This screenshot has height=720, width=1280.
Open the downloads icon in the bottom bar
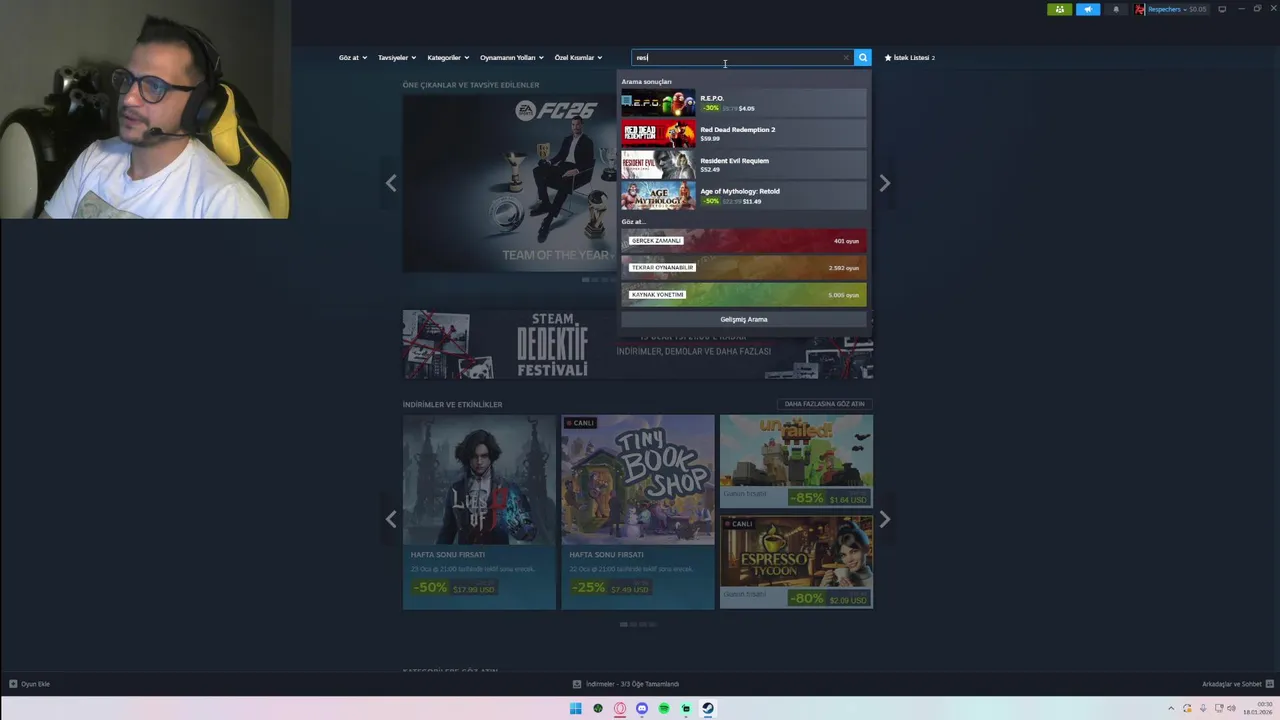coord(577,684)
